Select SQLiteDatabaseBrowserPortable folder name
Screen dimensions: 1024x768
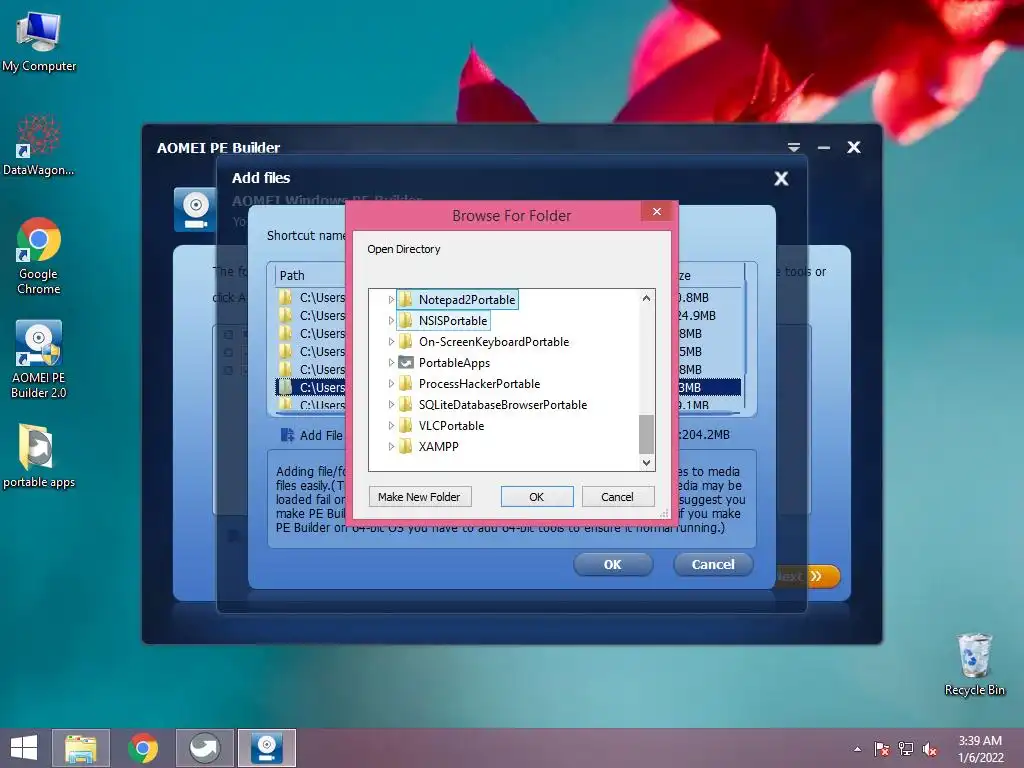pyautogui.click(x=503, y=404)
